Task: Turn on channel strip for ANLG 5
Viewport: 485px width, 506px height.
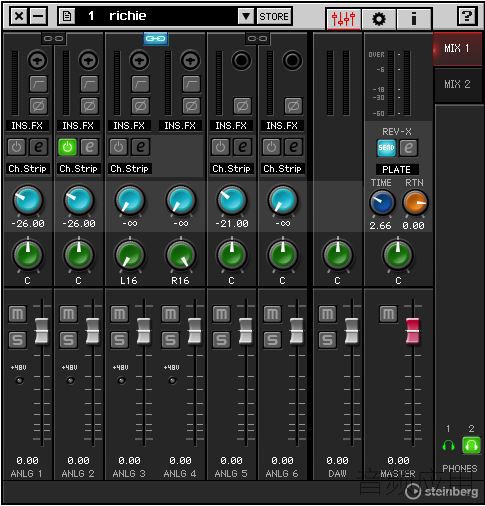Action: [220, 147]
